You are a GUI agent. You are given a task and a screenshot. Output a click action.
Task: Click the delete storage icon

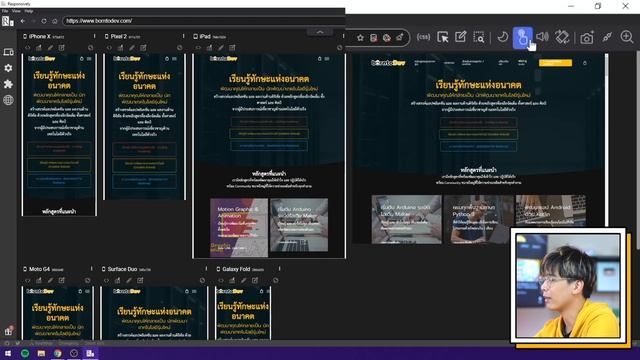pyautogui.click(x=373, y=38)
